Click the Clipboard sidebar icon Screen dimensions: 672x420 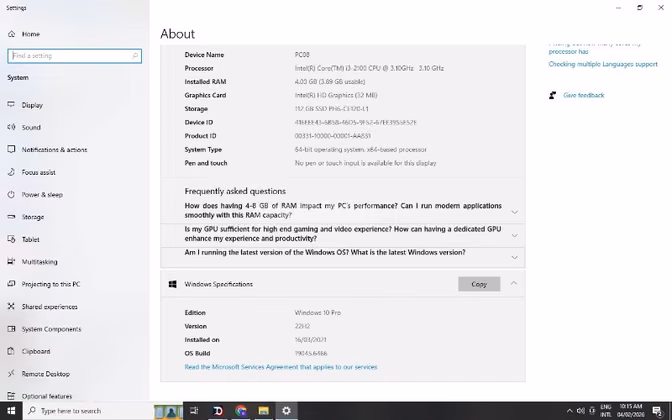[11, 351]
